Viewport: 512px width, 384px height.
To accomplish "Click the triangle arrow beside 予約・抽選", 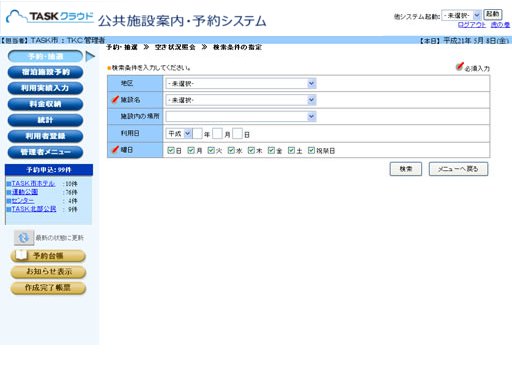I will [x=90, y=56].
